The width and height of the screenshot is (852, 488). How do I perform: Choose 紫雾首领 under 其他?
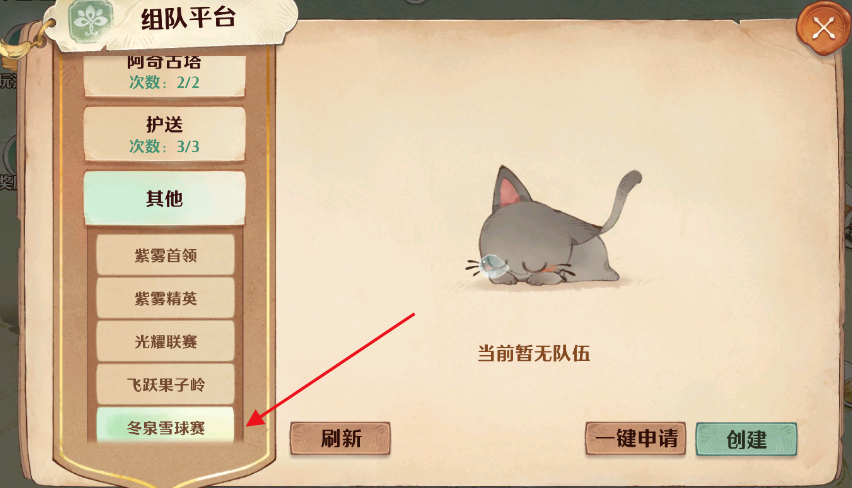166,255
